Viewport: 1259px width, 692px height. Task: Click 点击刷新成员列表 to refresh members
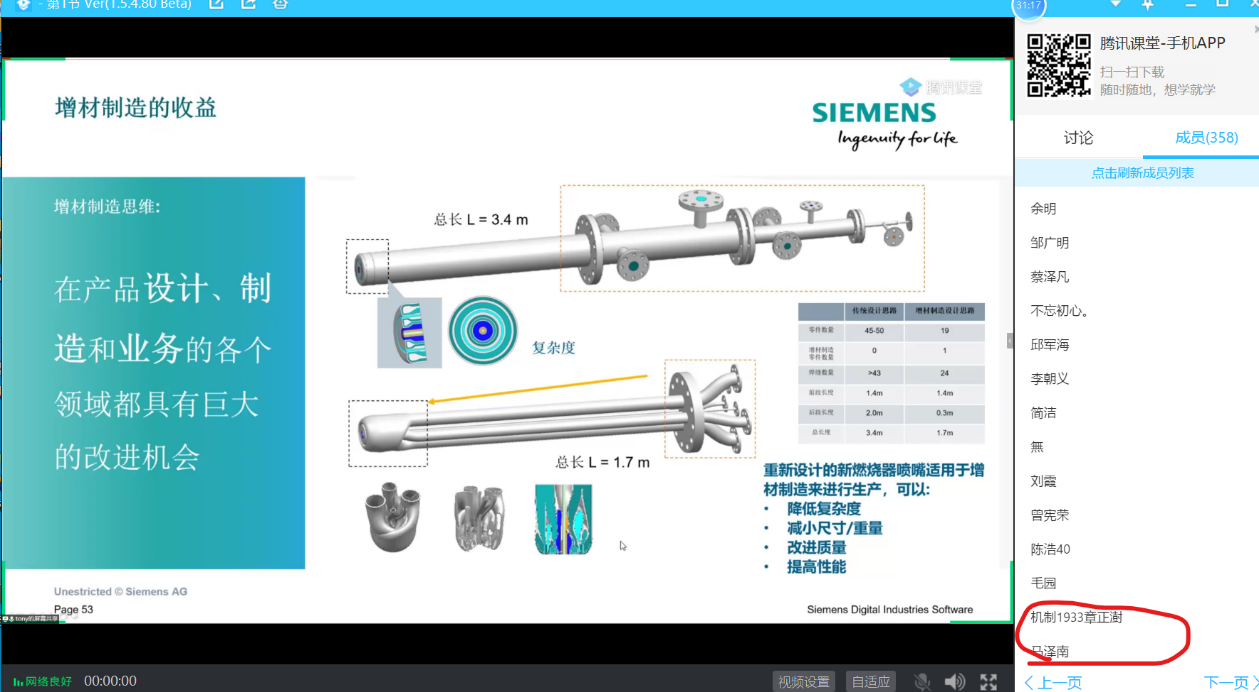1142,172
